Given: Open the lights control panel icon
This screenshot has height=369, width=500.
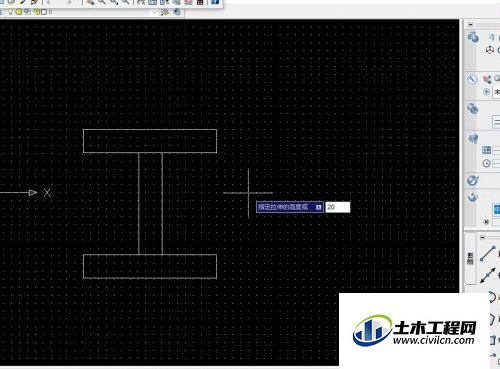Looking at the screenshot, I should (473, 139).
